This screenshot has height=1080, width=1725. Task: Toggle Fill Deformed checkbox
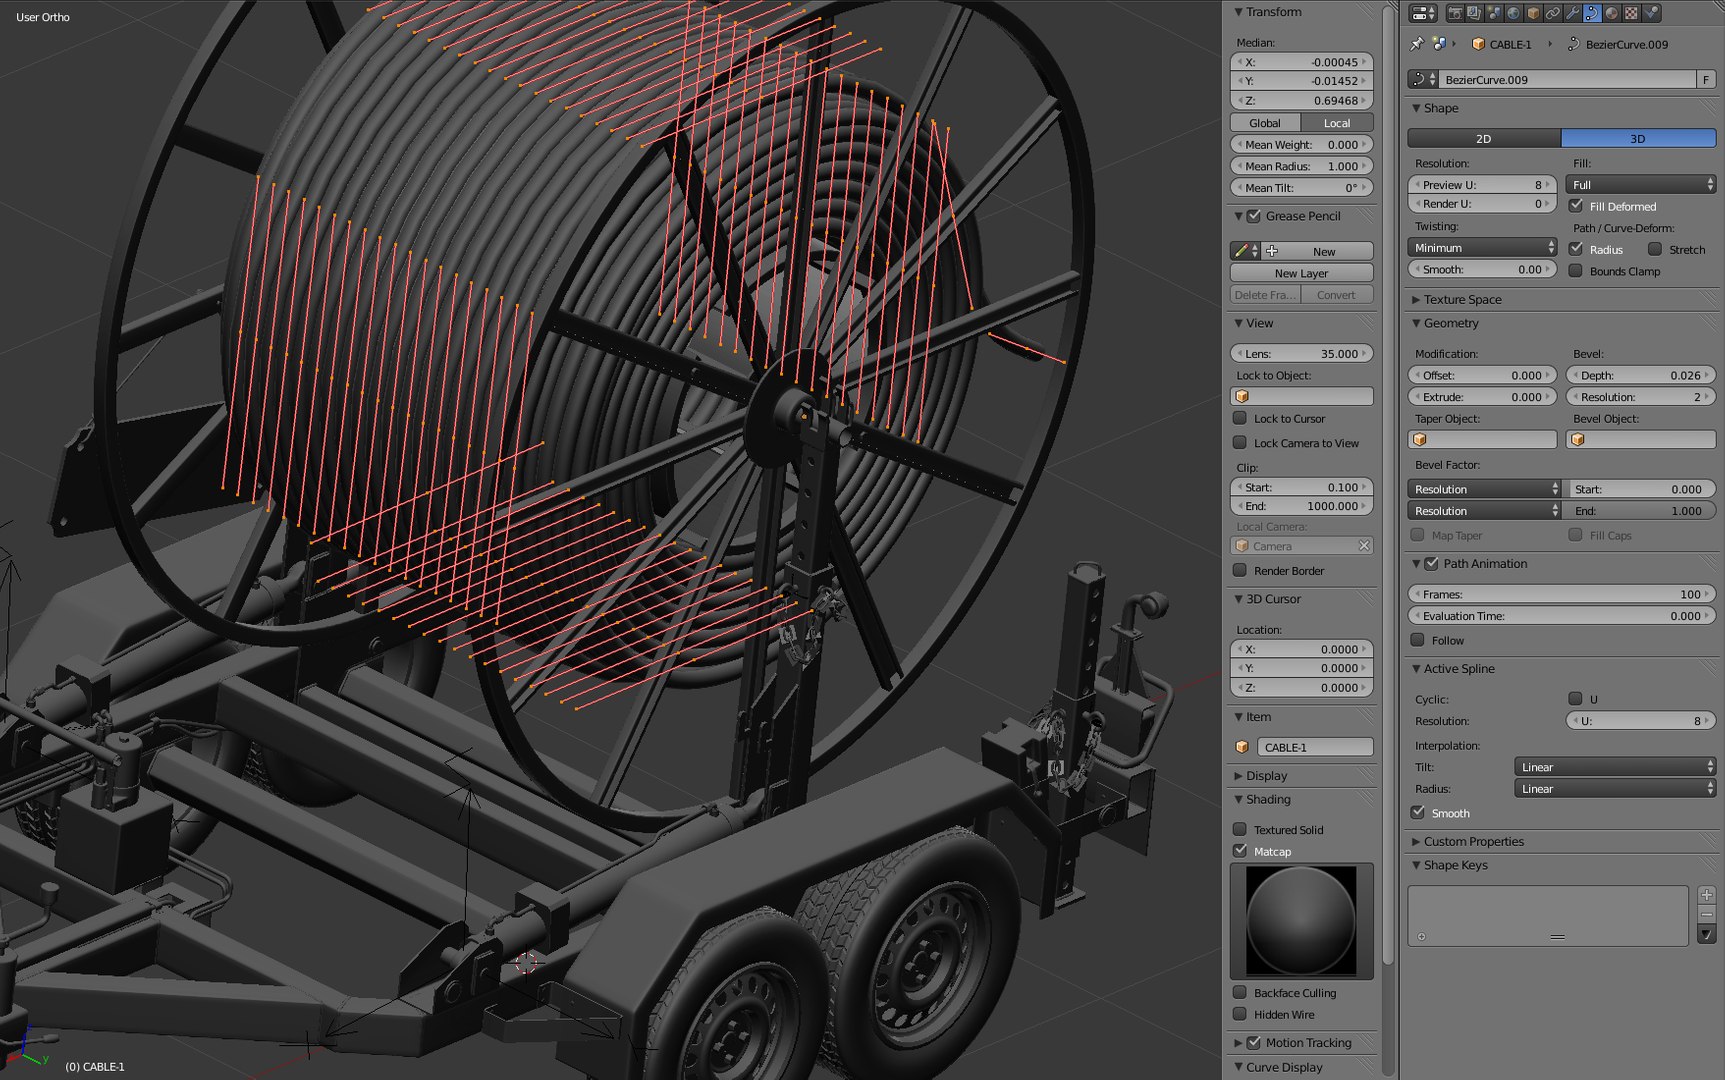coord(1576,206)
